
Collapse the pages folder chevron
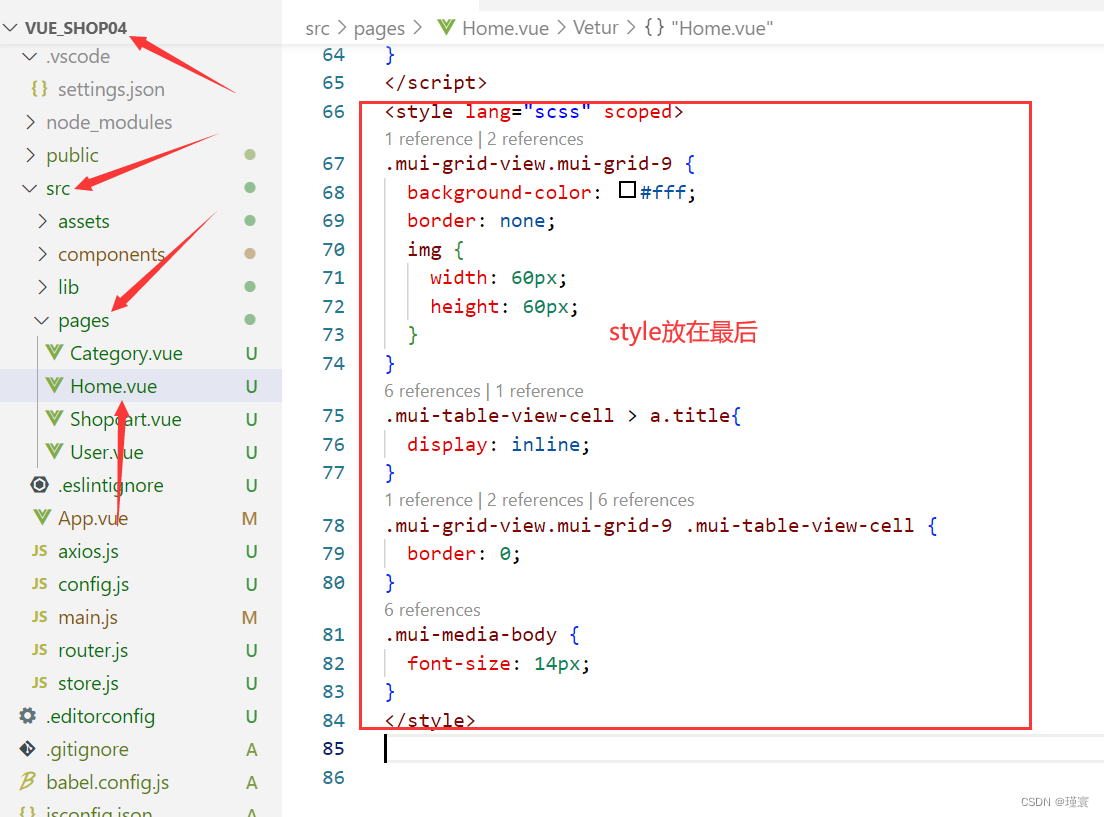[x=42, y=320]
